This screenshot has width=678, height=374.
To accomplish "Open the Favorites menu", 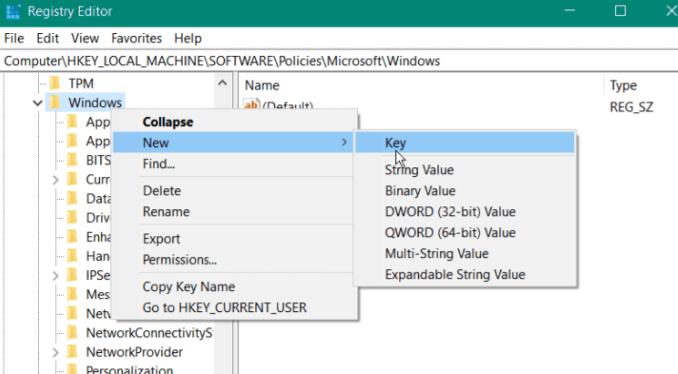I will pos(136,38).
